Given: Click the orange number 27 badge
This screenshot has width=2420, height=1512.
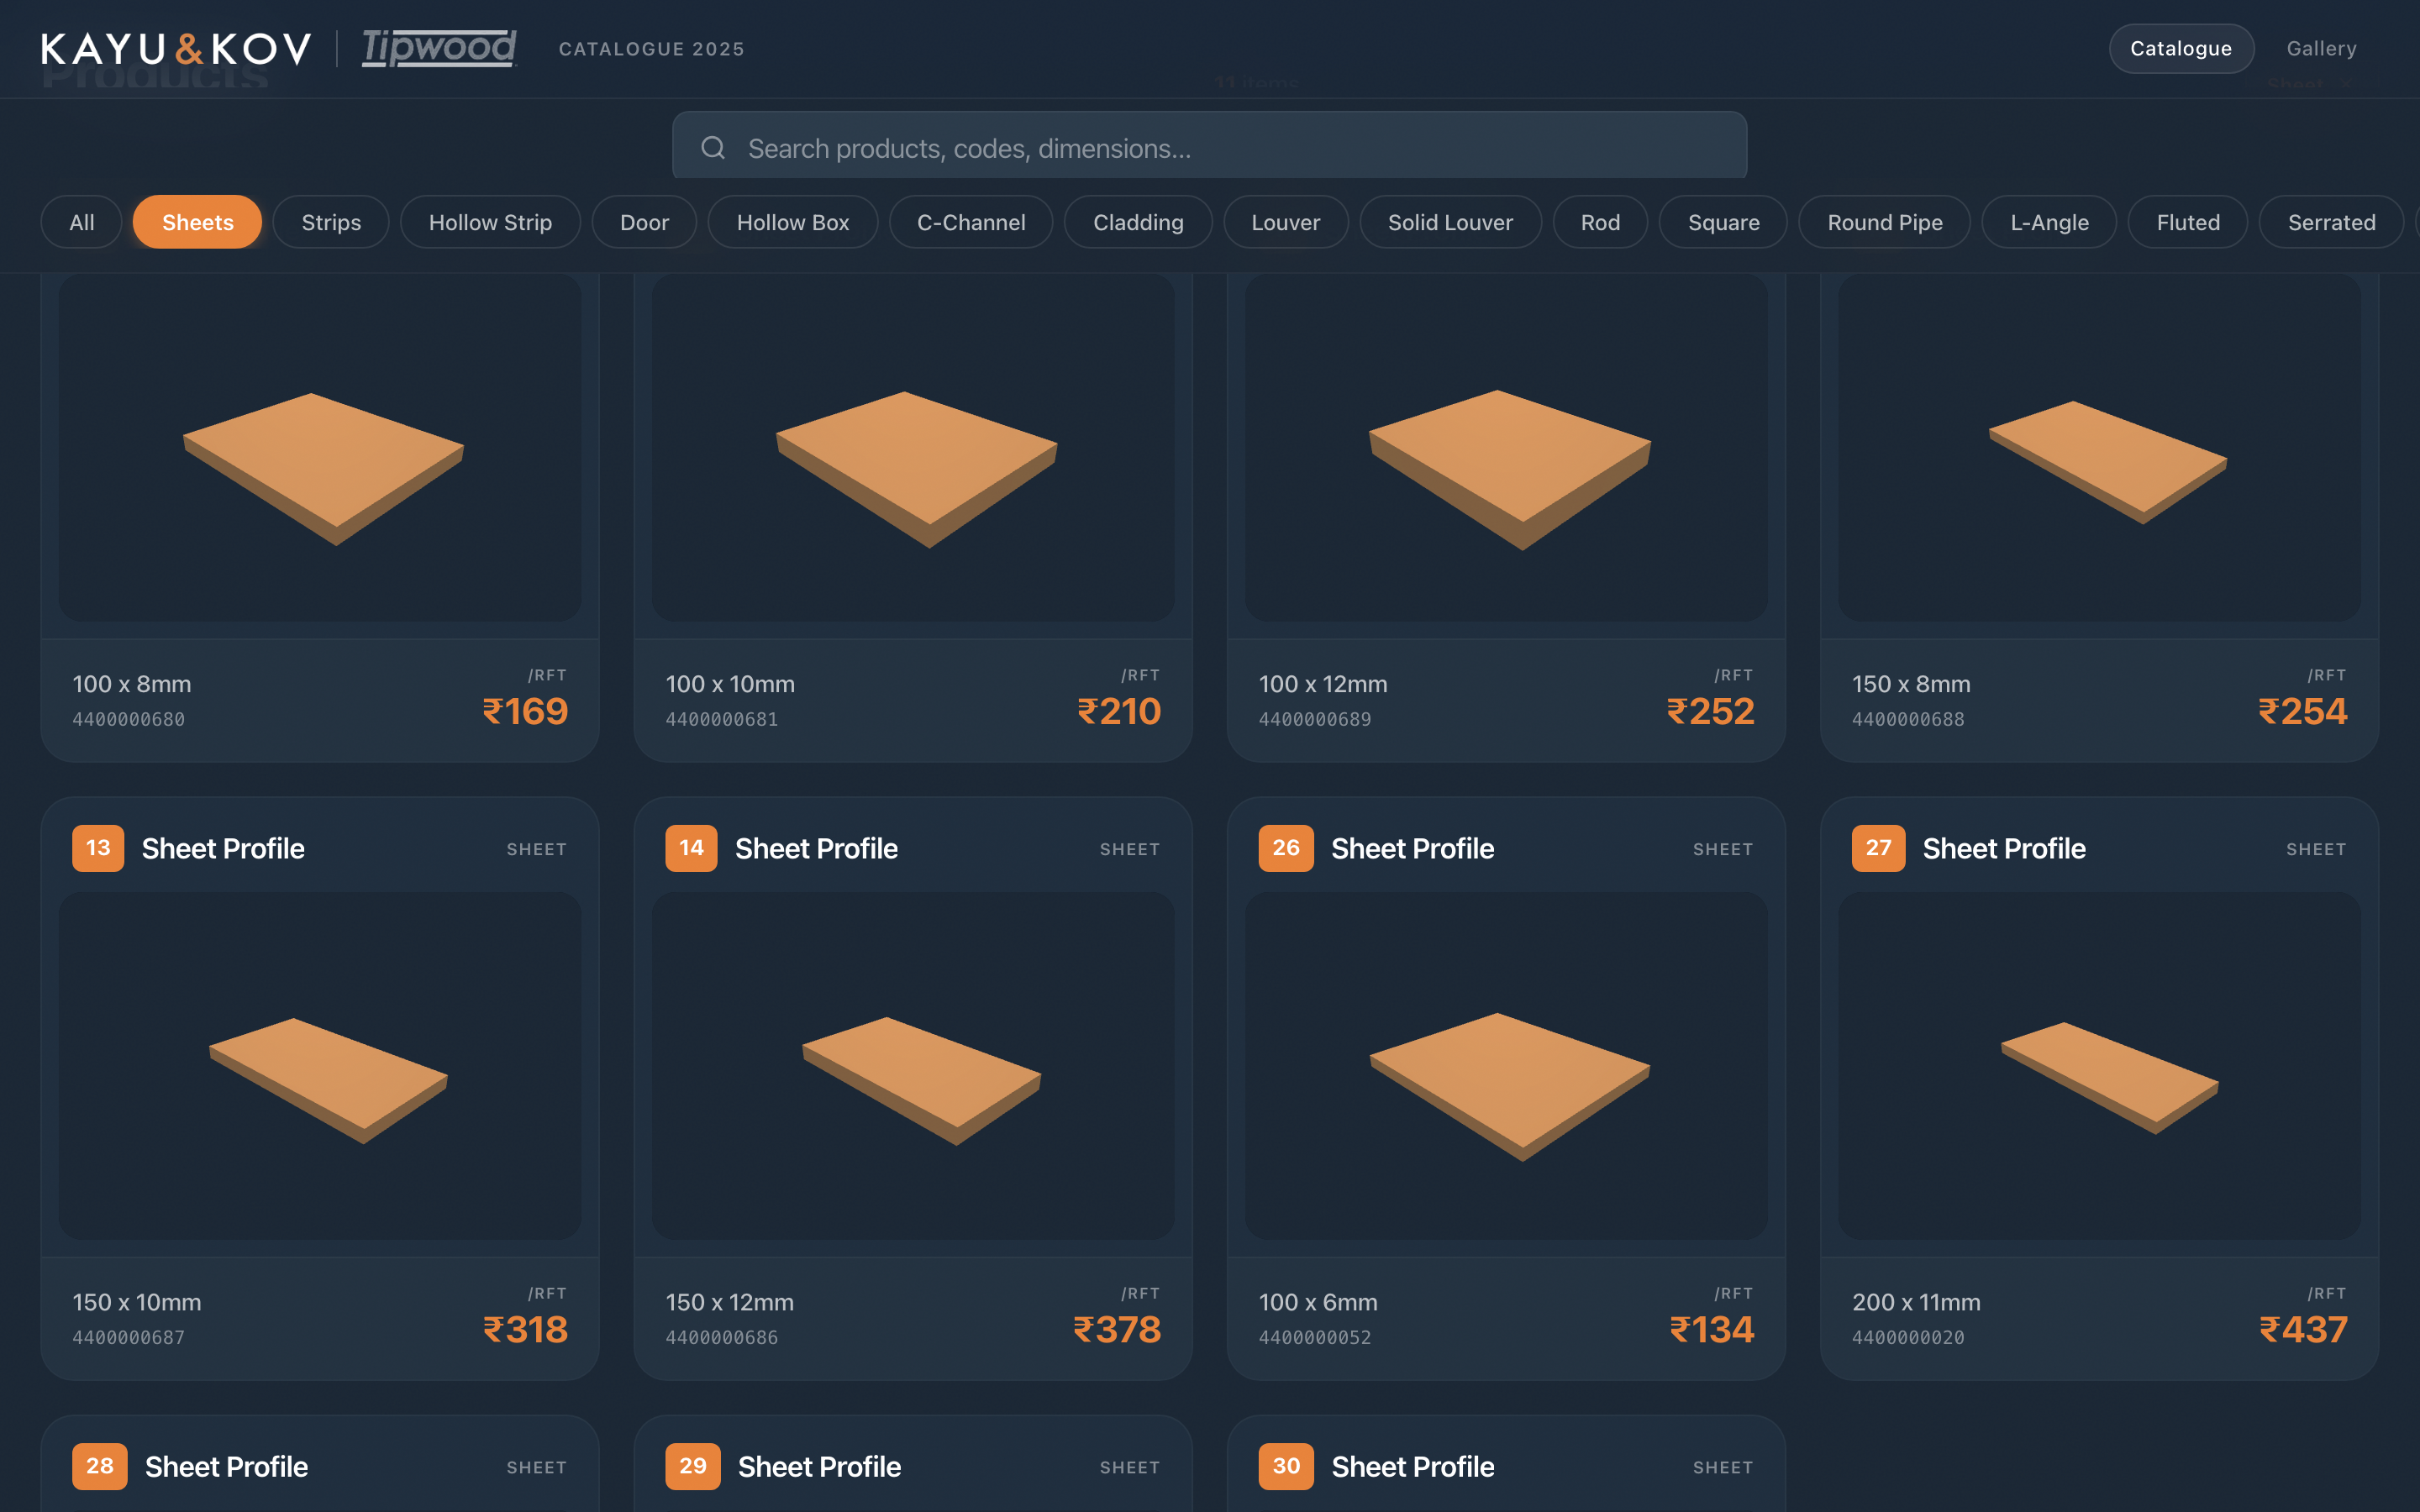Looking at the screenshot, I should 1878,848.
